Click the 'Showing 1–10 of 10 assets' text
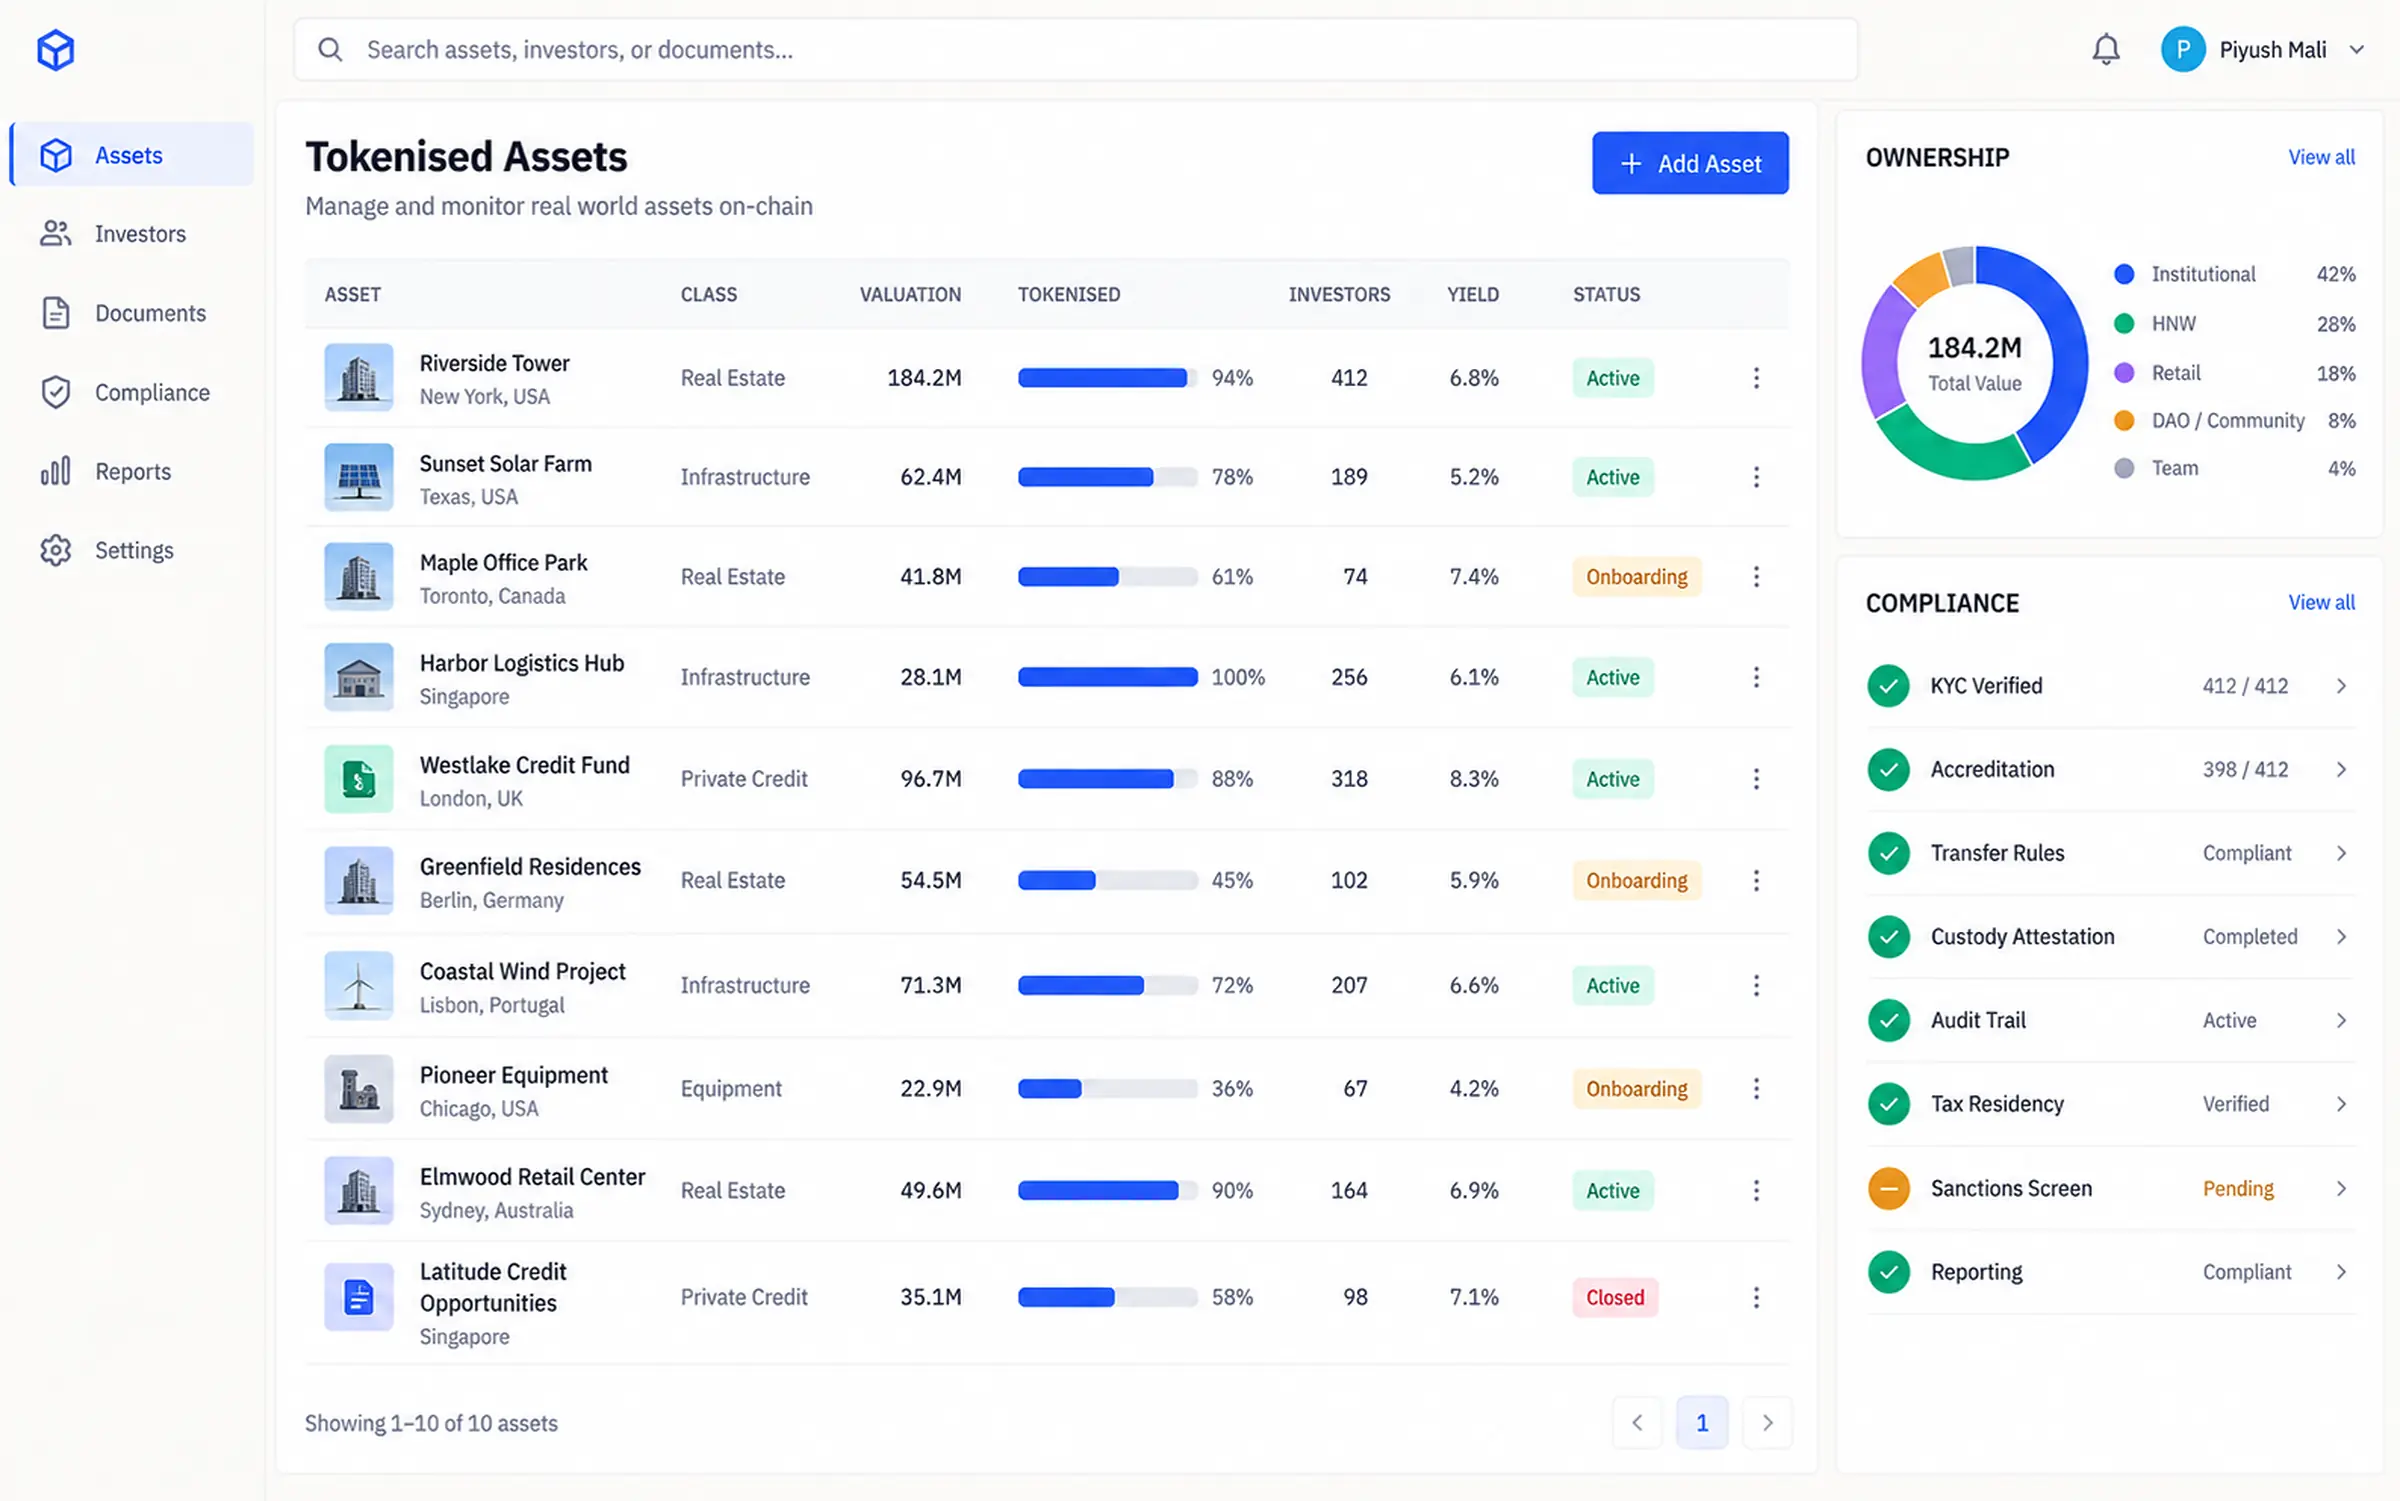 [x=431, y=1423]
